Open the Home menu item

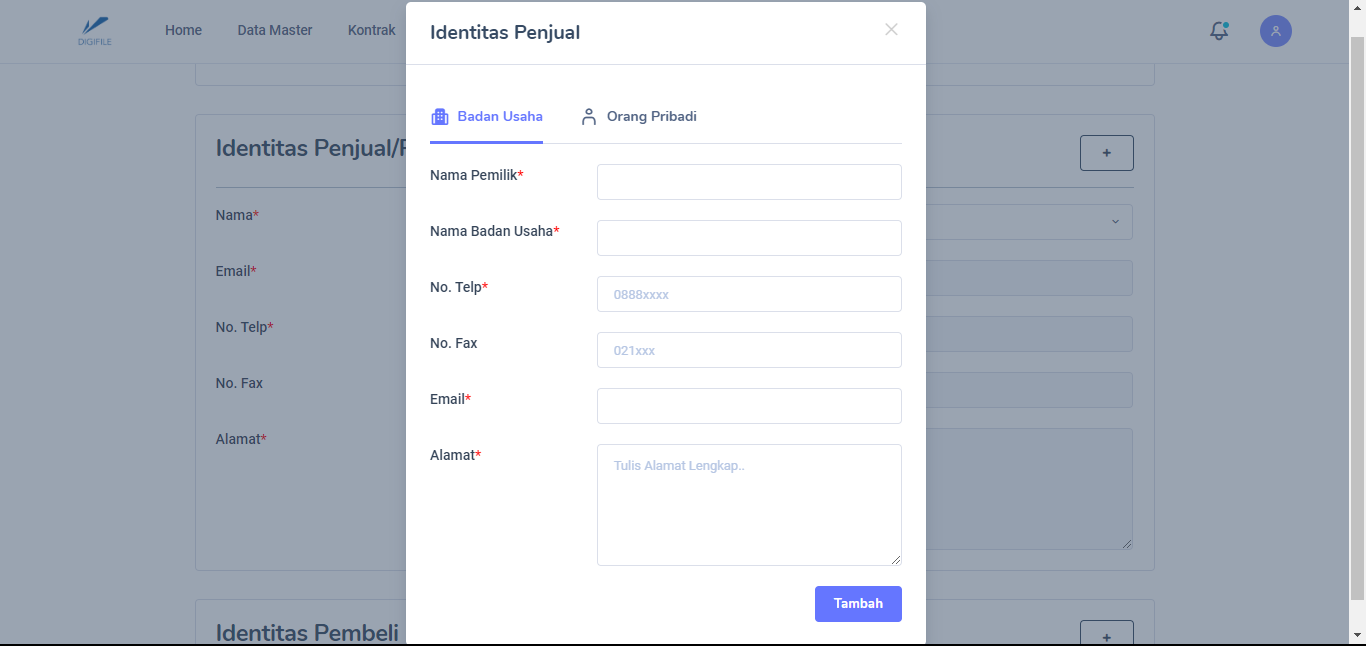point(183,31)
